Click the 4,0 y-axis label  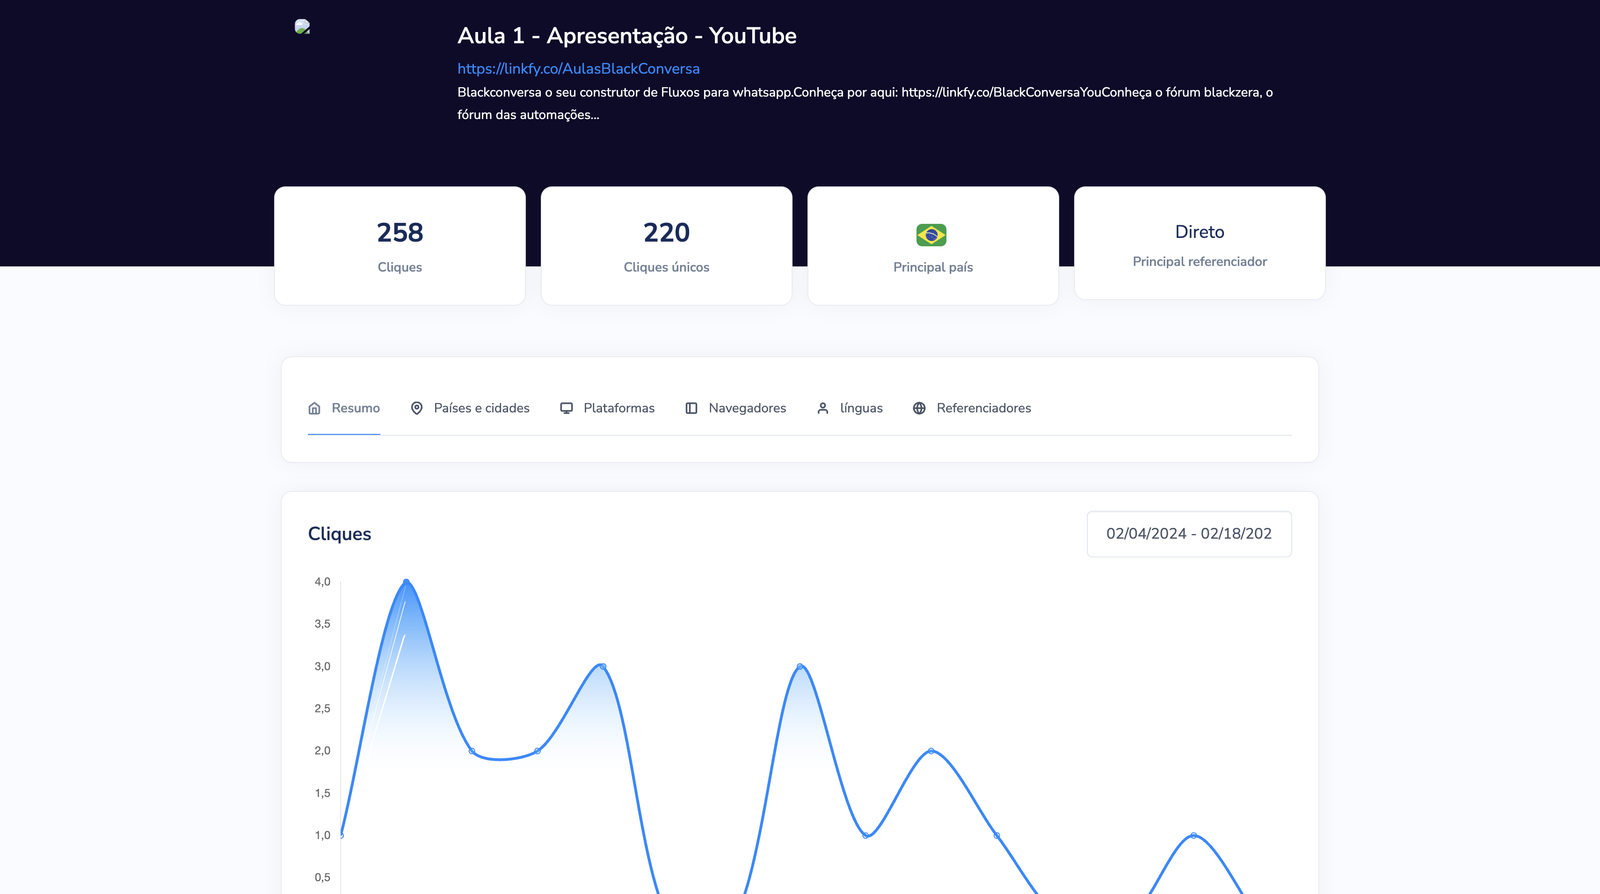[322, 582]
